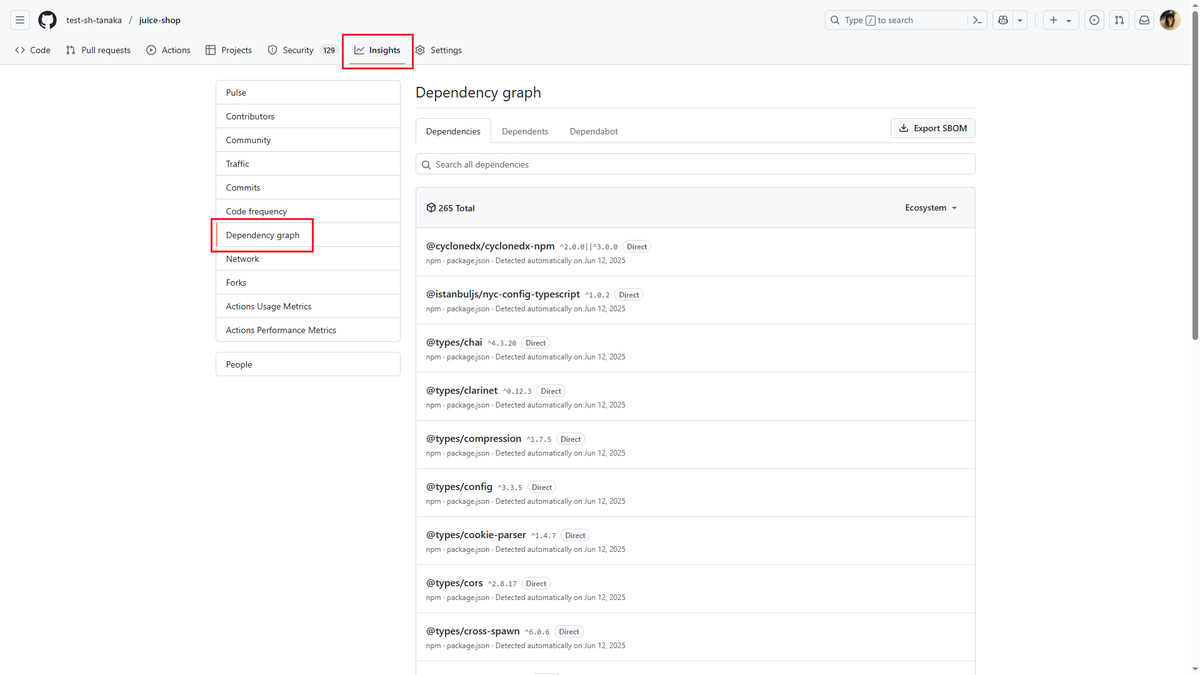The width and height of the screenshot is (1200, 675).
Task: Switch to the Actions tab
Action: [168, 50]
